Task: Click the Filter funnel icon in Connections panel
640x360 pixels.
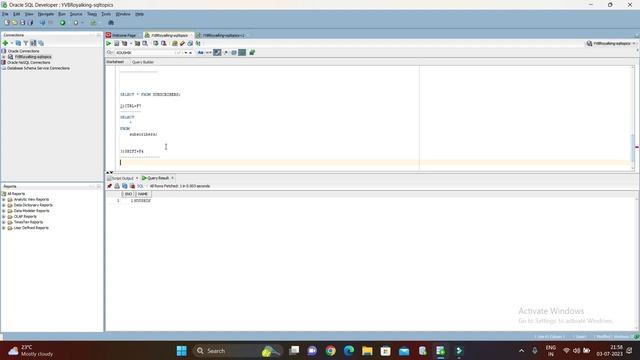Action: pos(26,43)
